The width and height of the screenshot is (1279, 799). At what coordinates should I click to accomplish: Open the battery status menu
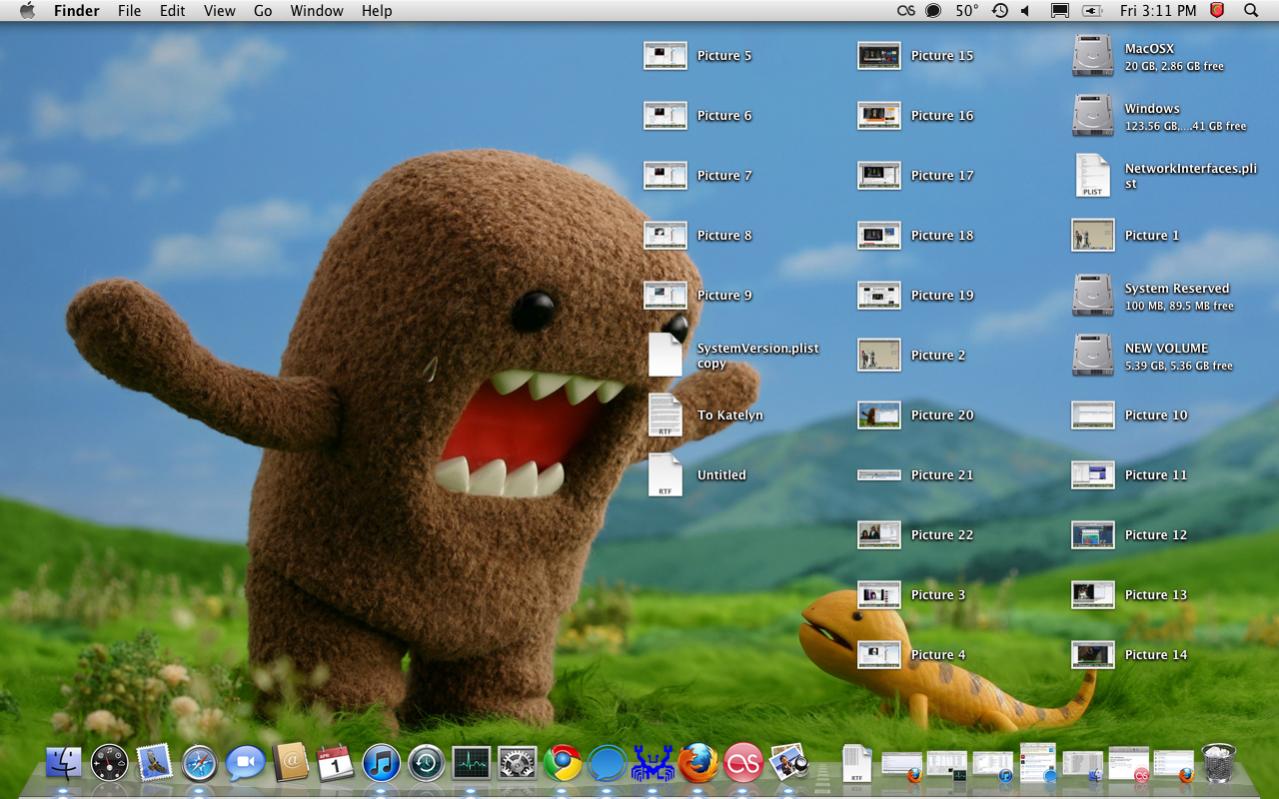click(1092, 11)
